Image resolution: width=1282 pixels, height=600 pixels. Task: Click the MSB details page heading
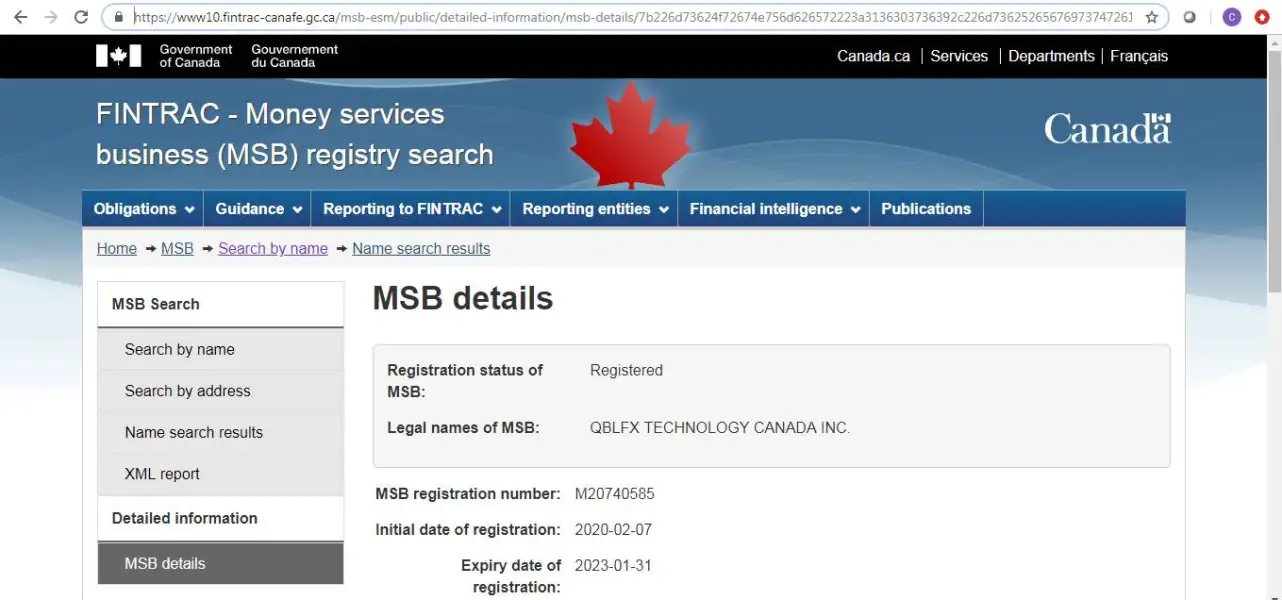click(463, 298)
